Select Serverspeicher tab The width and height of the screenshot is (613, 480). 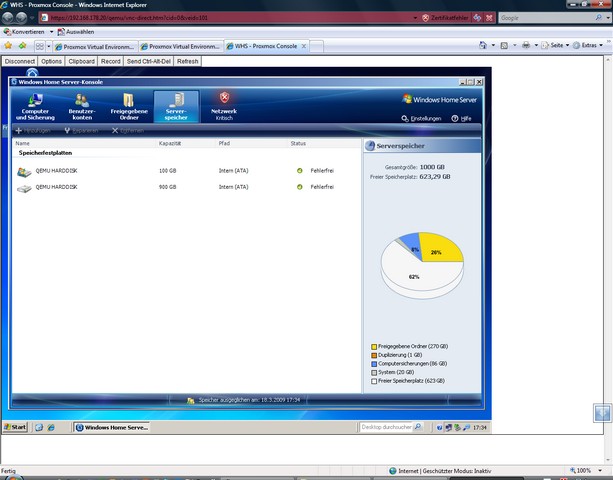click(x=176, y=106)
